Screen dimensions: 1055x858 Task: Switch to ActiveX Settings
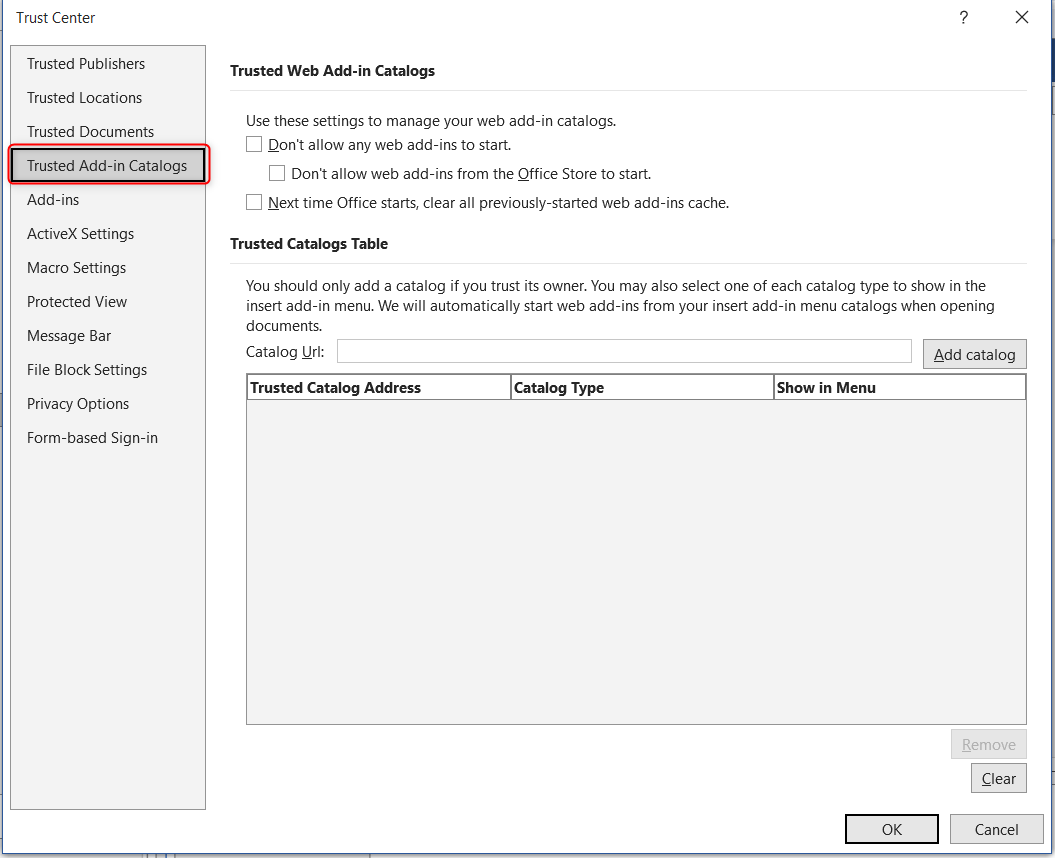pos(80,233)
